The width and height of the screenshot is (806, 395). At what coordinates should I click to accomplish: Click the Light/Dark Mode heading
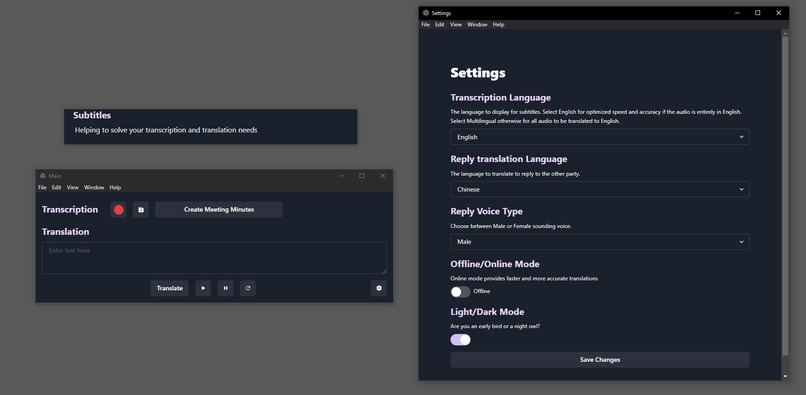[x=487, y=312]
